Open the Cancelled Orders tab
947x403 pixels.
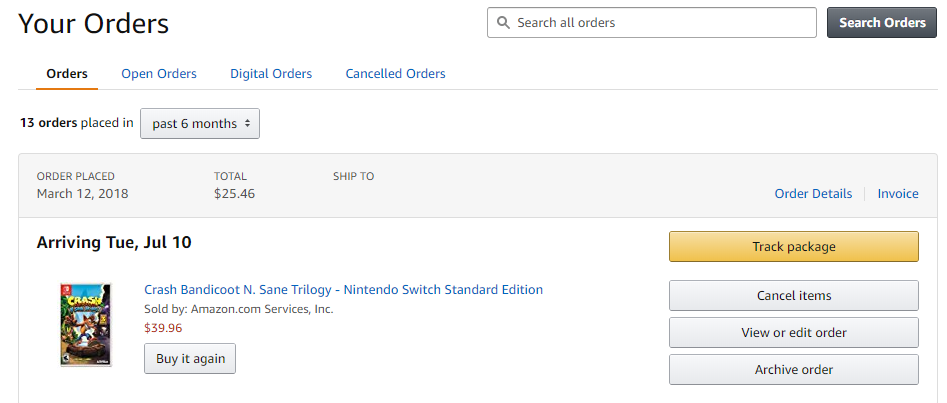click(396, 74)
